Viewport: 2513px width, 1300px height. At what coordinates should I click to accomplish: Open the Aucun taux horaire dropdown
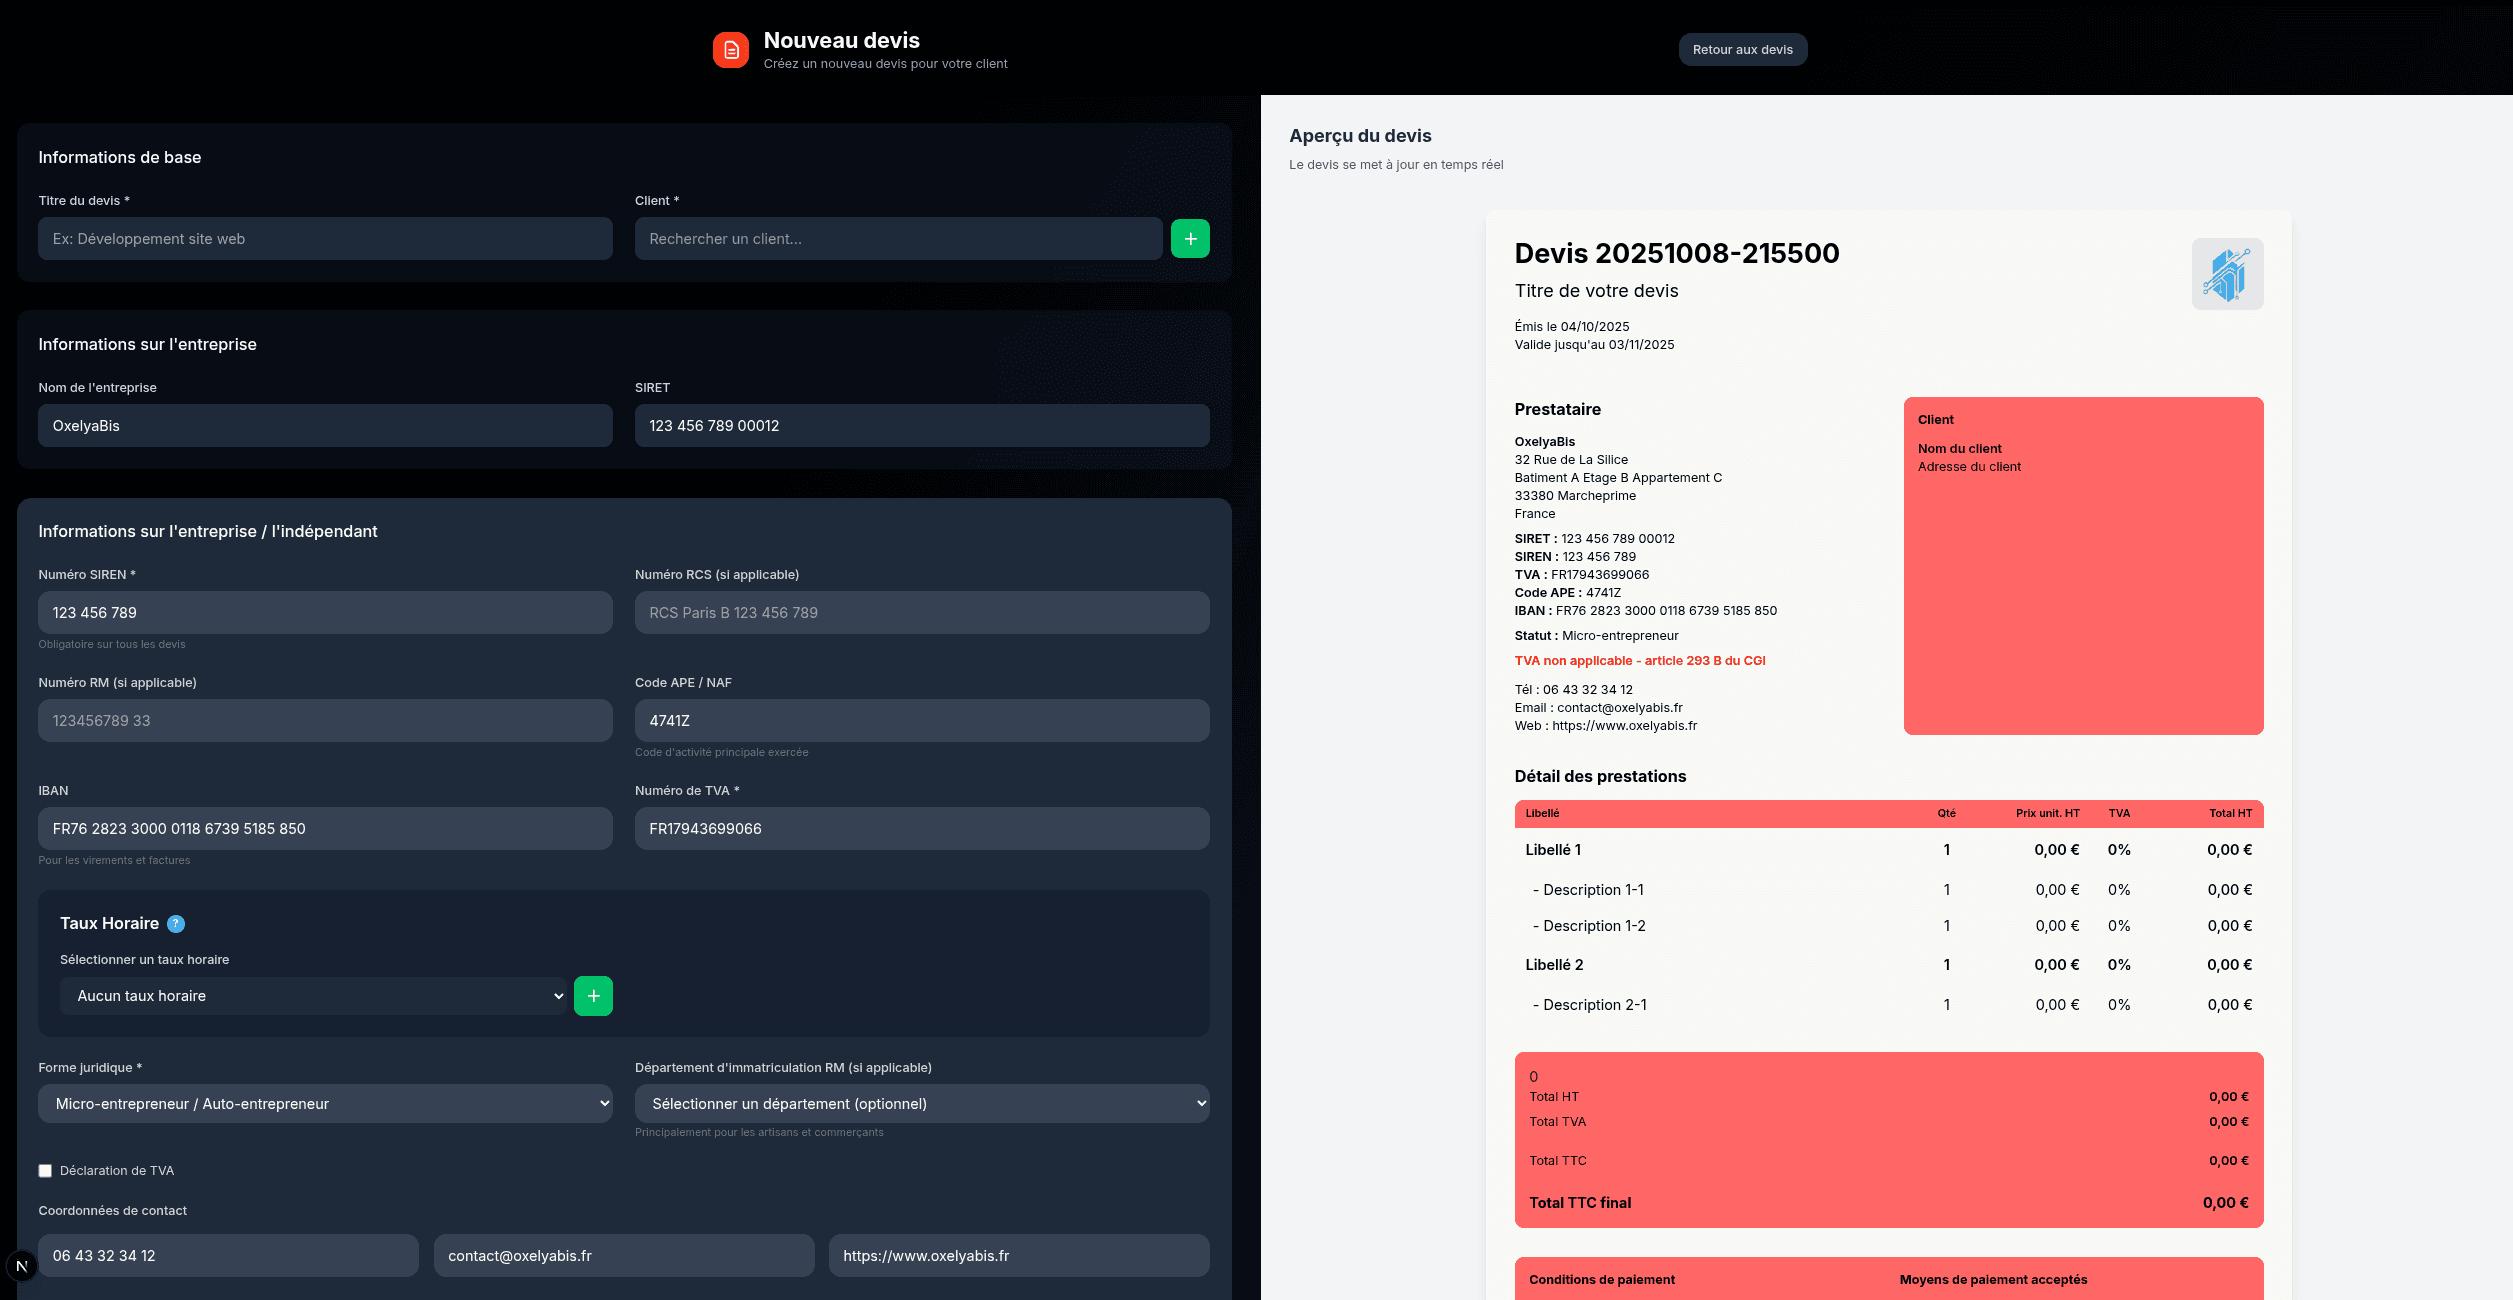313,996
